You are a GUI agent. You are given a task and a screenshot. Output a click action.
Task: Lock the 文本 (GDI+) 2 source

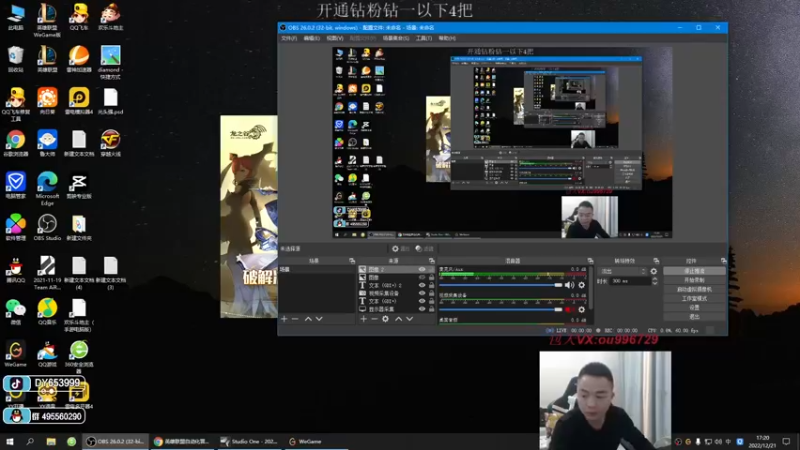pyautogui.click(x=432, y=285)
